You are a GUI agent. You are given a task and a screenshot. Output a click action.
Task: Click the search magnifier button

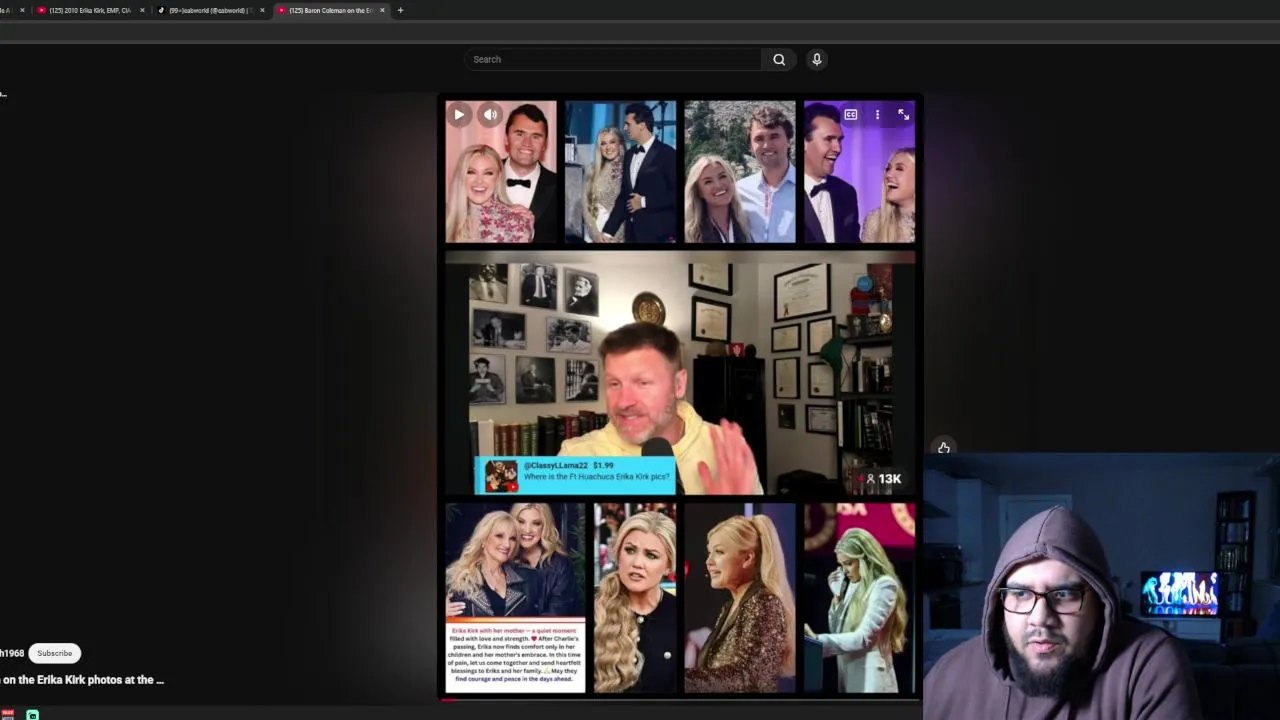point(779,59)
